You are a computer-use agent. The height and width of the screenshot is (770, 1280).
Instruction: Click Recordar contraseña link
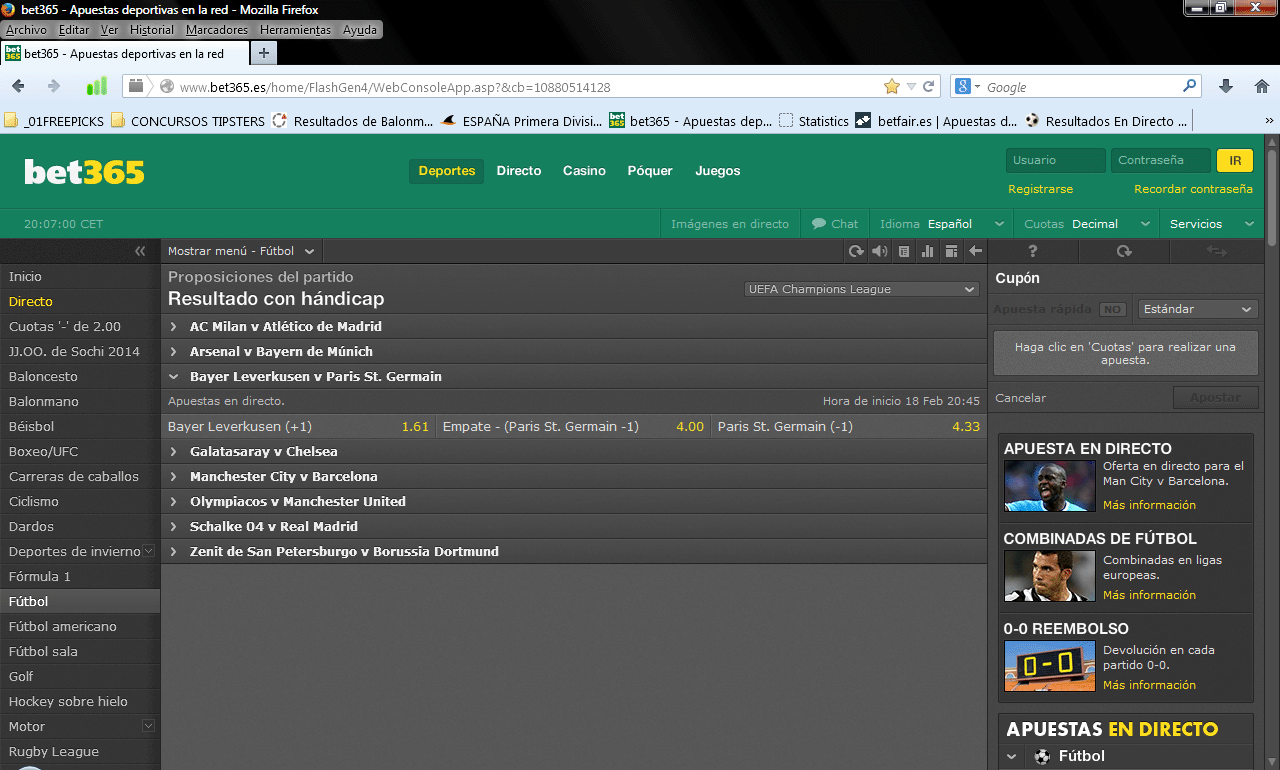pyautogui.click(x=1193, y=189)
